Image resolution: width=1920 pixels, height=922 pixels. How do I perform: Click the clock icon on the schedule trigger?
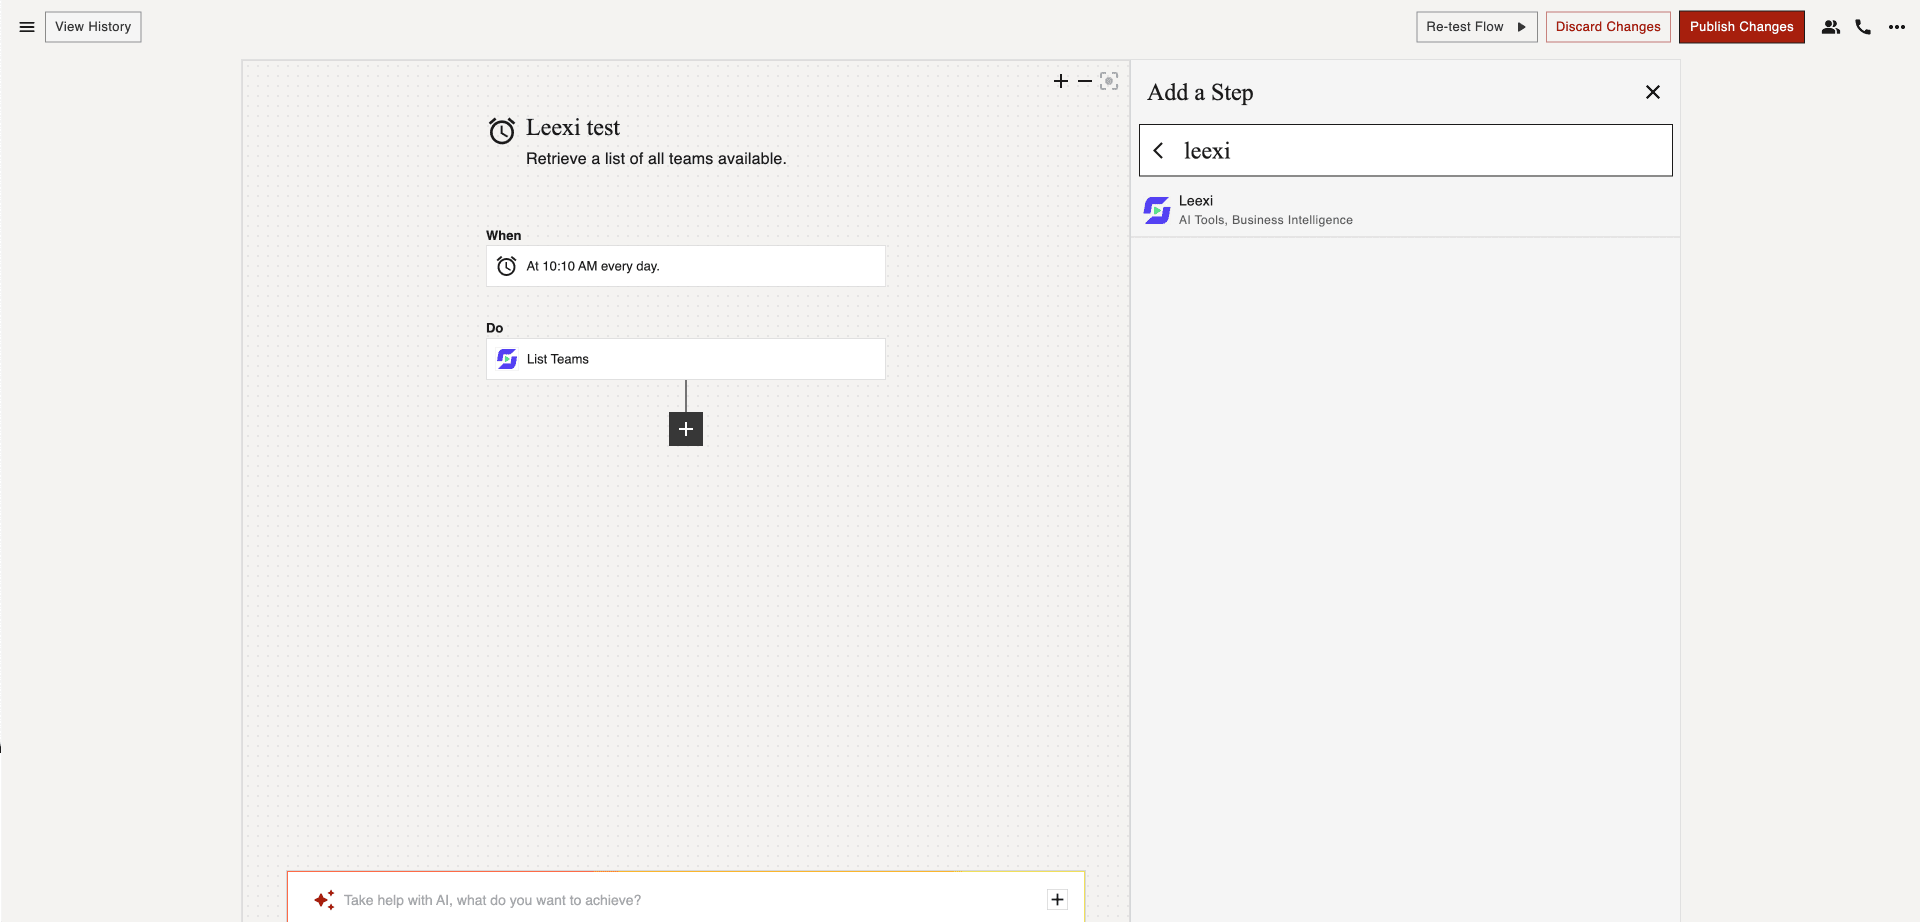507,266
